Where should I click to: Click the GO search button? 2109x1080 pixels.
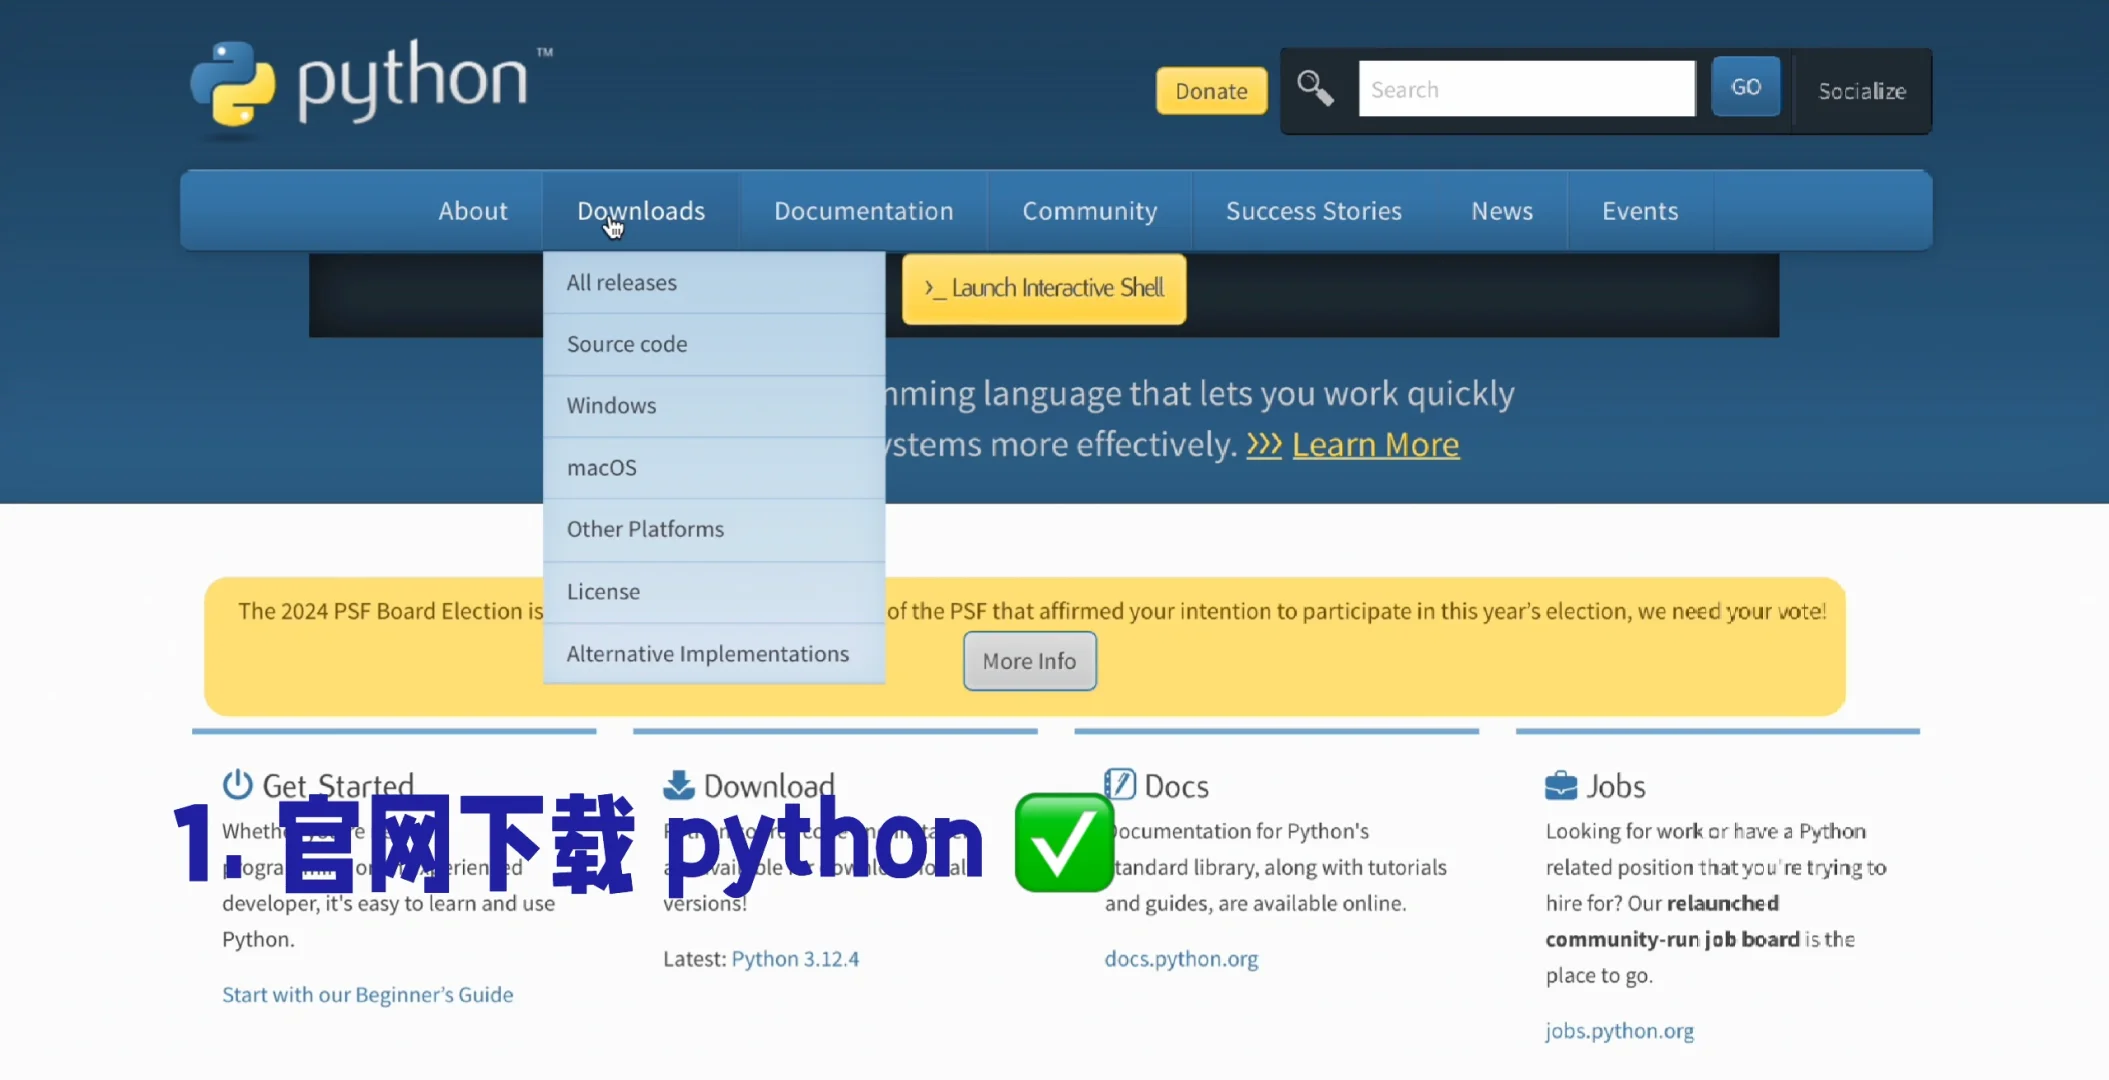[1745, 86]
